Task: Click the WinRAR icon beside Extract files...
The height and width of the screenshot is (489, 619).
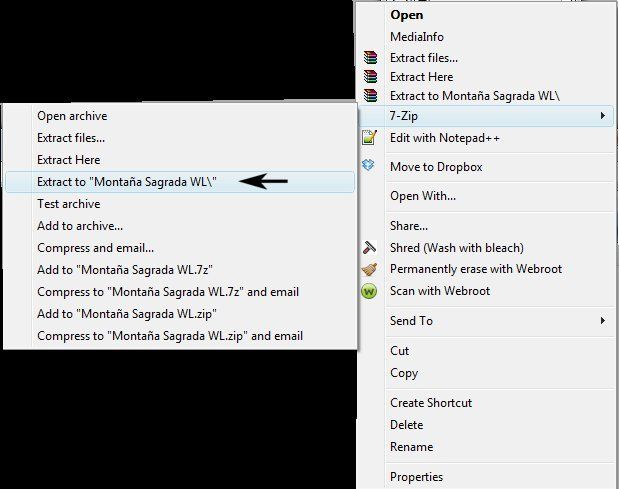Action: pyautogui.click(x=370, y=58)
